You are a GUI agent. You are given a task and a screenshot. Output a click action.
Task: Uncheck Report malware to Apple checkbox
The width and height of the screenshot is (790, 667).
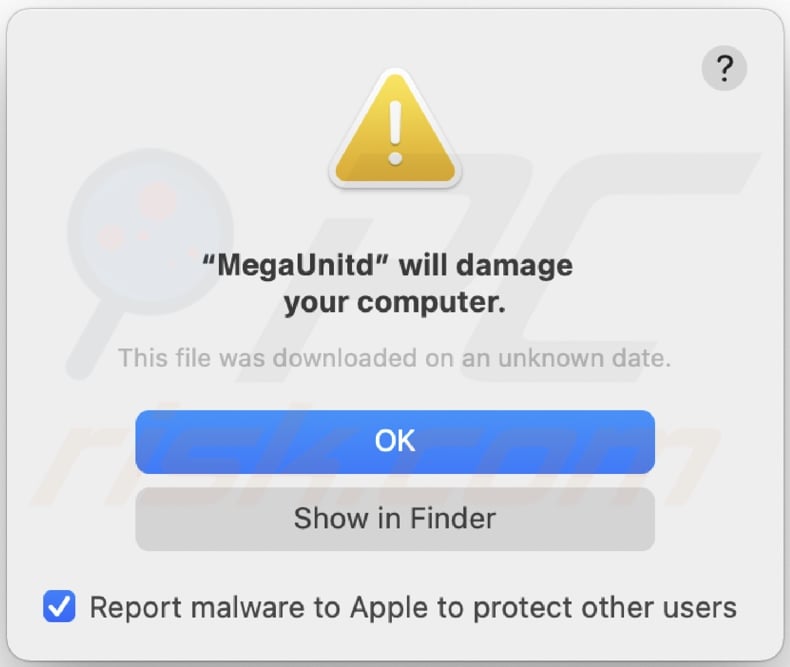(60, 606)
